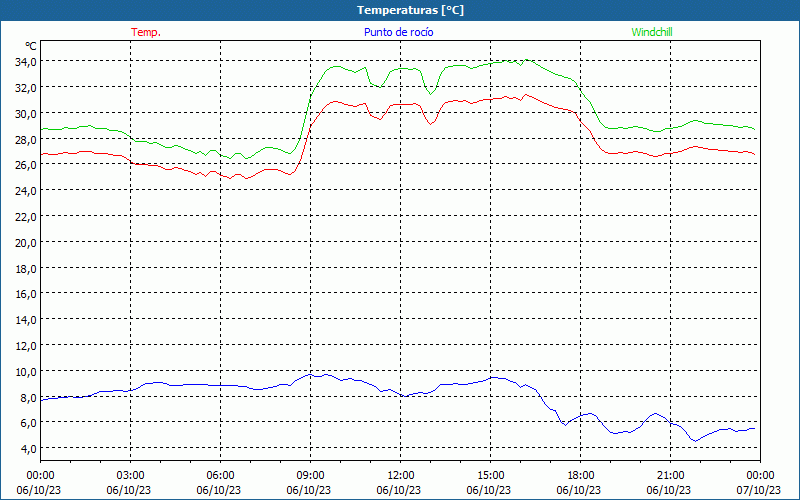Click the 16,0 y-axis value

click(x=26, y=294)
